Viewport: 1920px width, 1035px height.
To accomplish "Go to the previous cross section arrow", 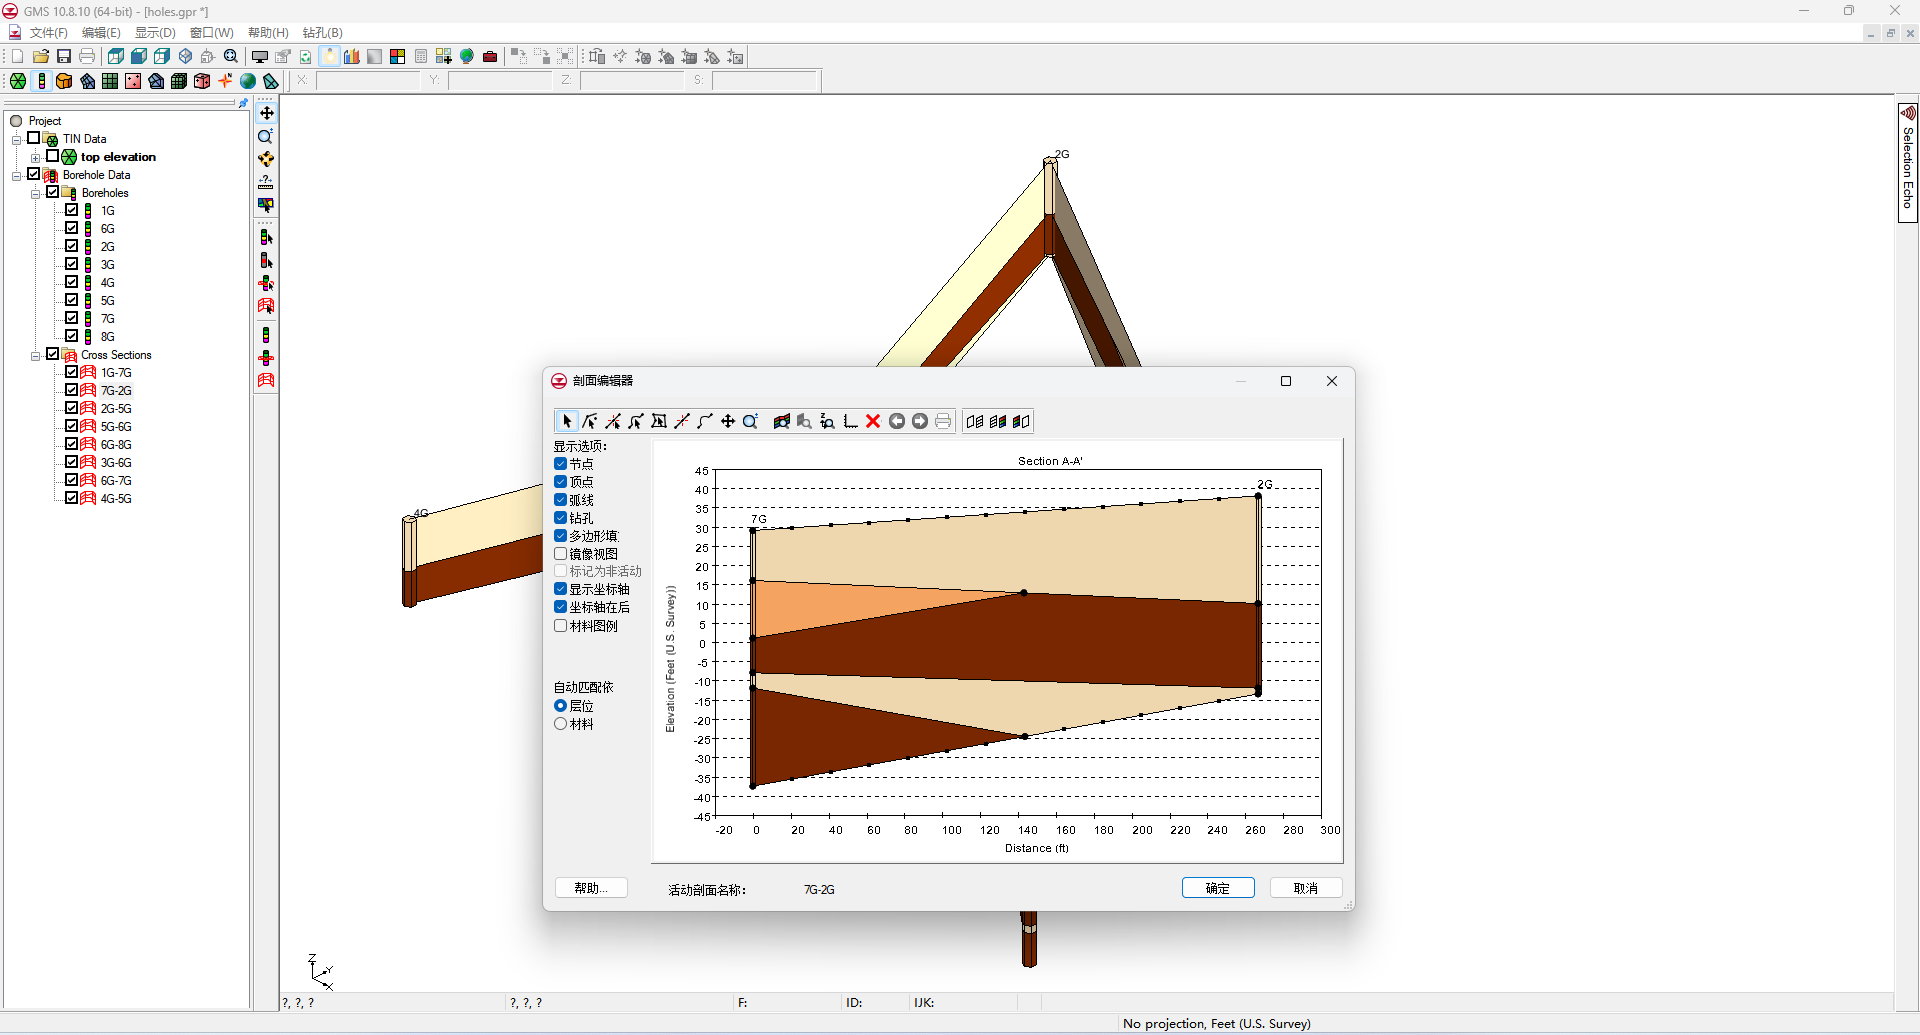I will click(x=897, y=421).
